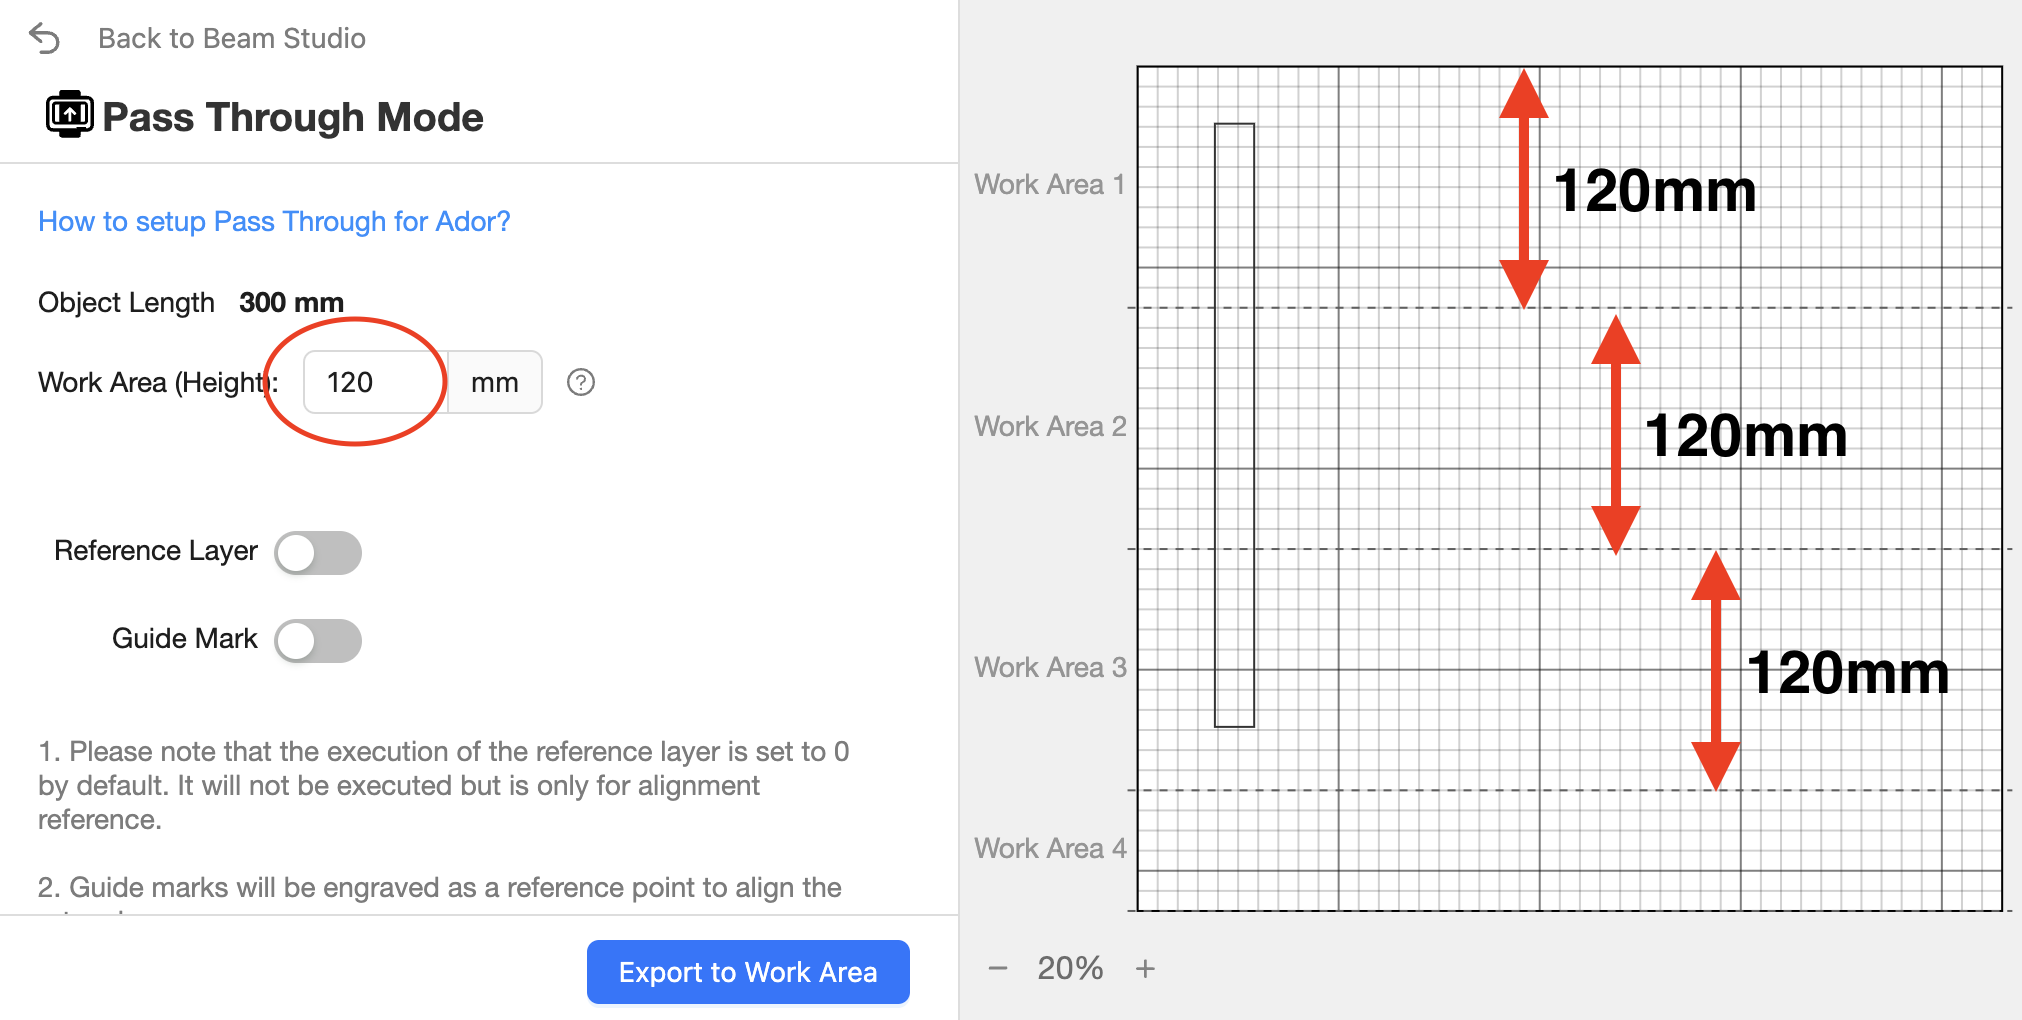Enable the Reference Layer toggle
The height and width of the screenshot is (1020, 2022).
coord(318,553)
